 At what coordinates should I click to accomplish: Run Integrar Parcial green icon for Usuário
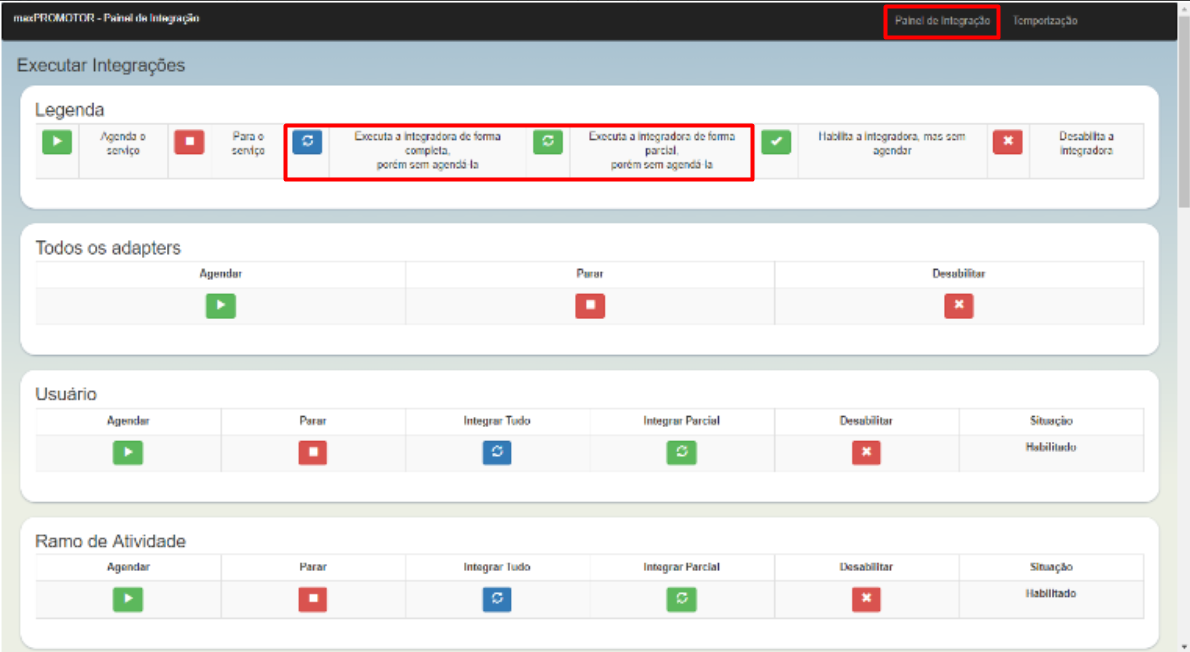click(681, 453)
